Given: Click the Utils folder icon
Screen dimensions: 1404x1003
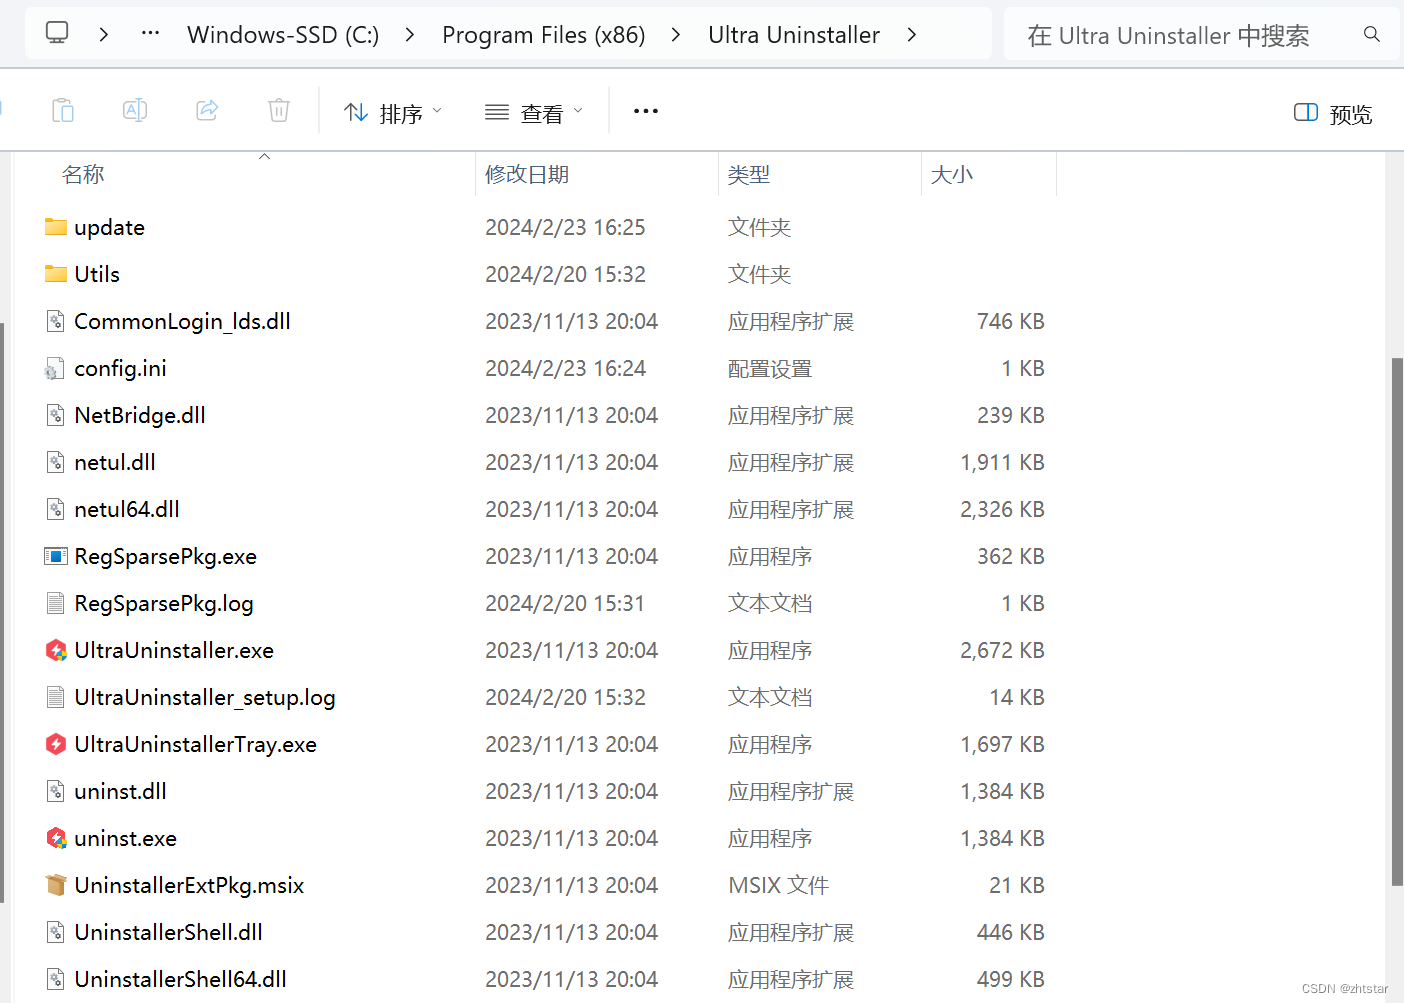Looking at the screenshot, I should click(56, 274).
